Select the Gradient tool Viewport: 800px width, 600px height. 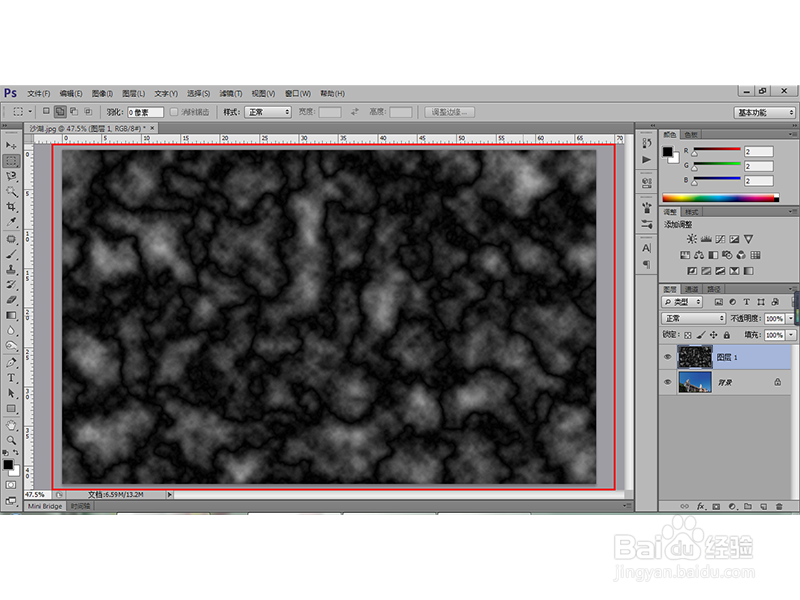click(11, 315)
